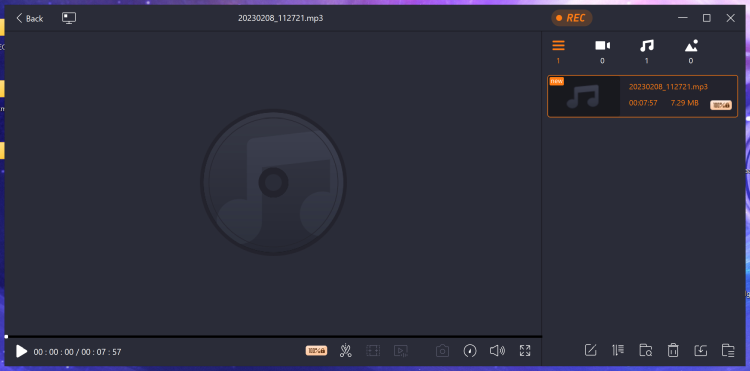Screen dimensions: 750x371
Task: Open the sort list icon
Action: click(618, 350)
